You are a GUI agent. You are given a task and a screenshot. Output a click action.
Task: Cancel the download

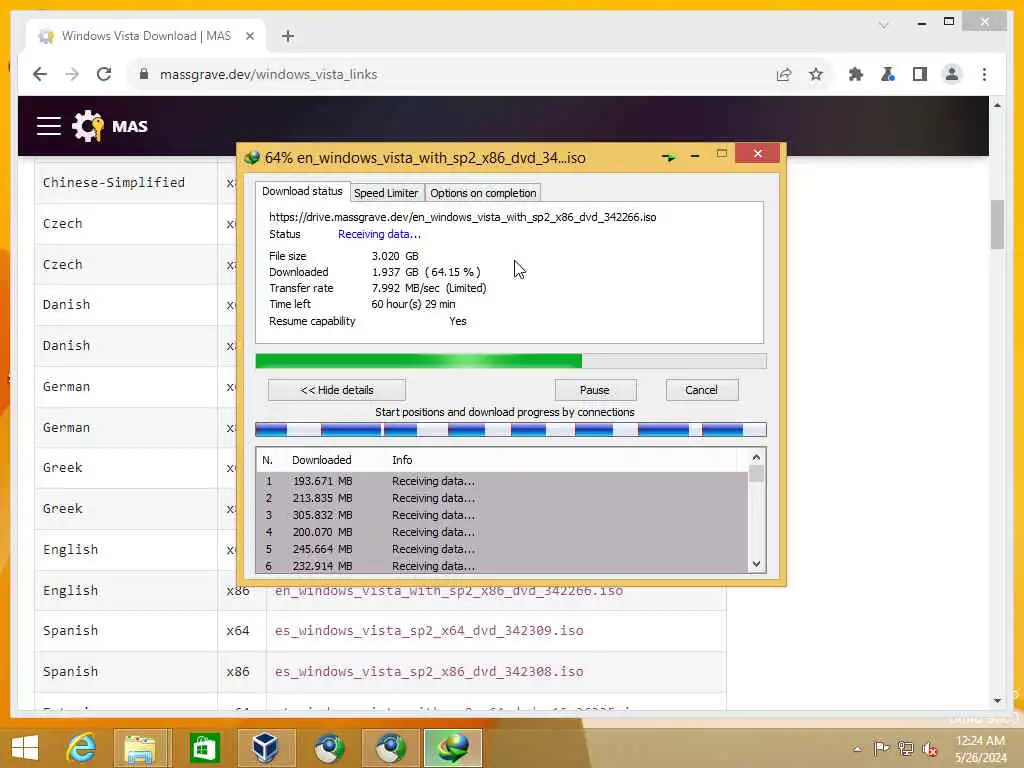(701, 390)
